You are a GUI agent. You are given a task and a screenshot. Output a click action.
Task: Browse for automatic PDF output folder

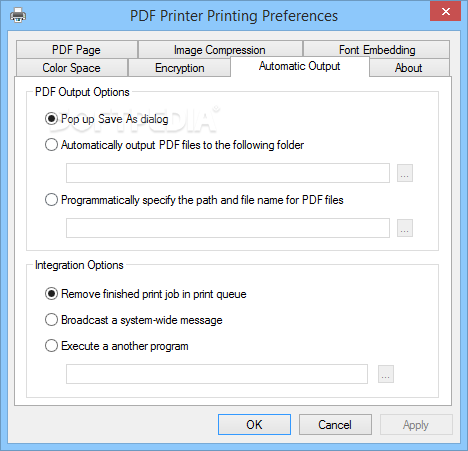(405, 173)
